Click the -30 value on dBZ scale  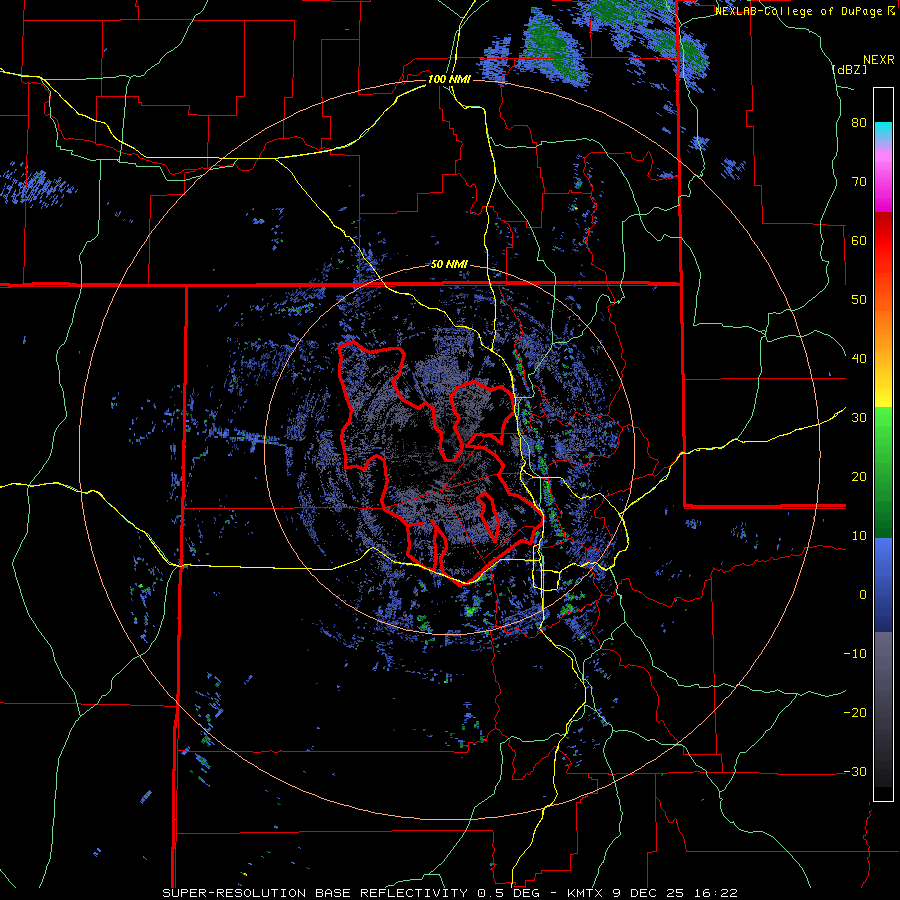coord(855,772)
